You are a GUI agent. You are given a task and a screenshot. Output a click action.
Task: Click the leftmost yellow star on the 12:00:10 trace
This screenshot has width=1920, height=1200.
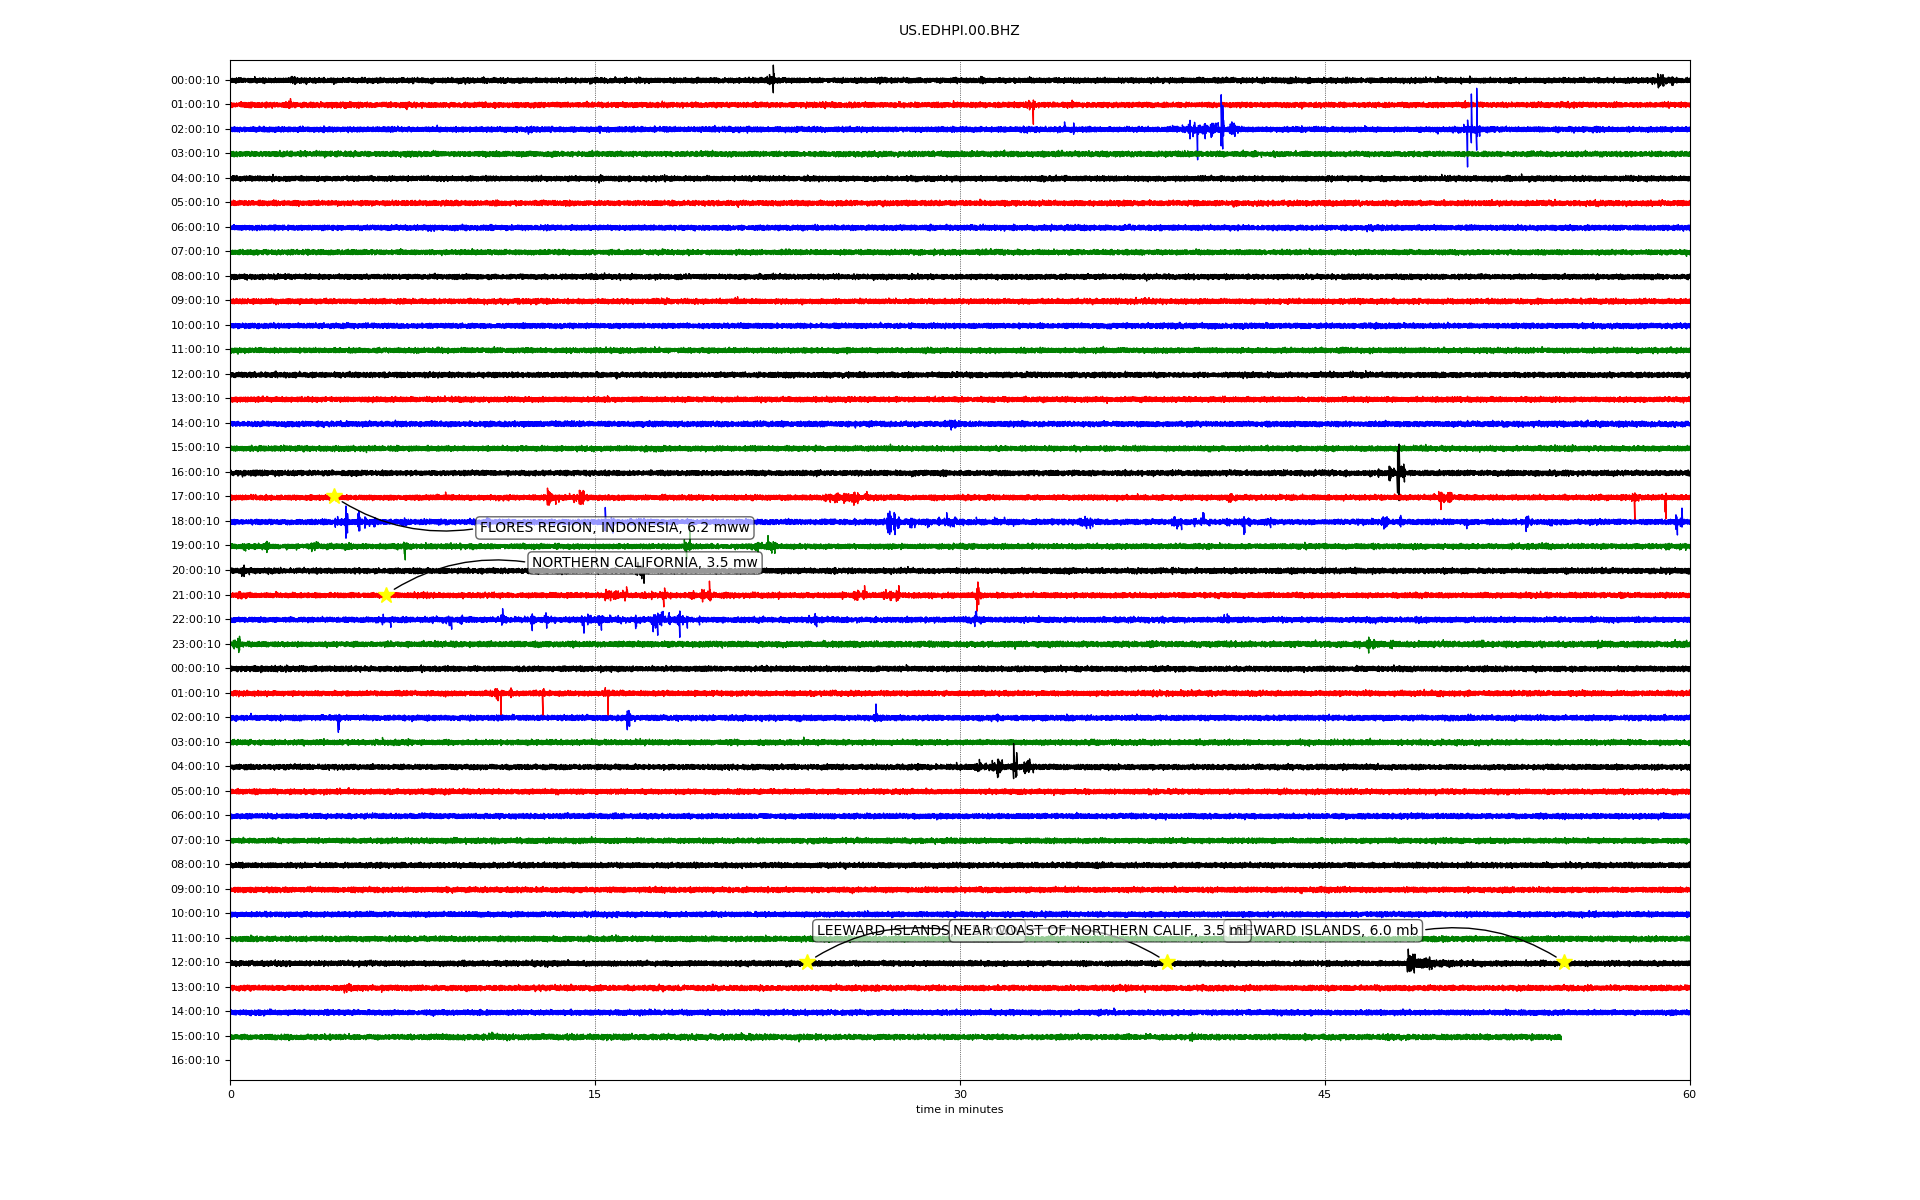[x=807, y=962]
